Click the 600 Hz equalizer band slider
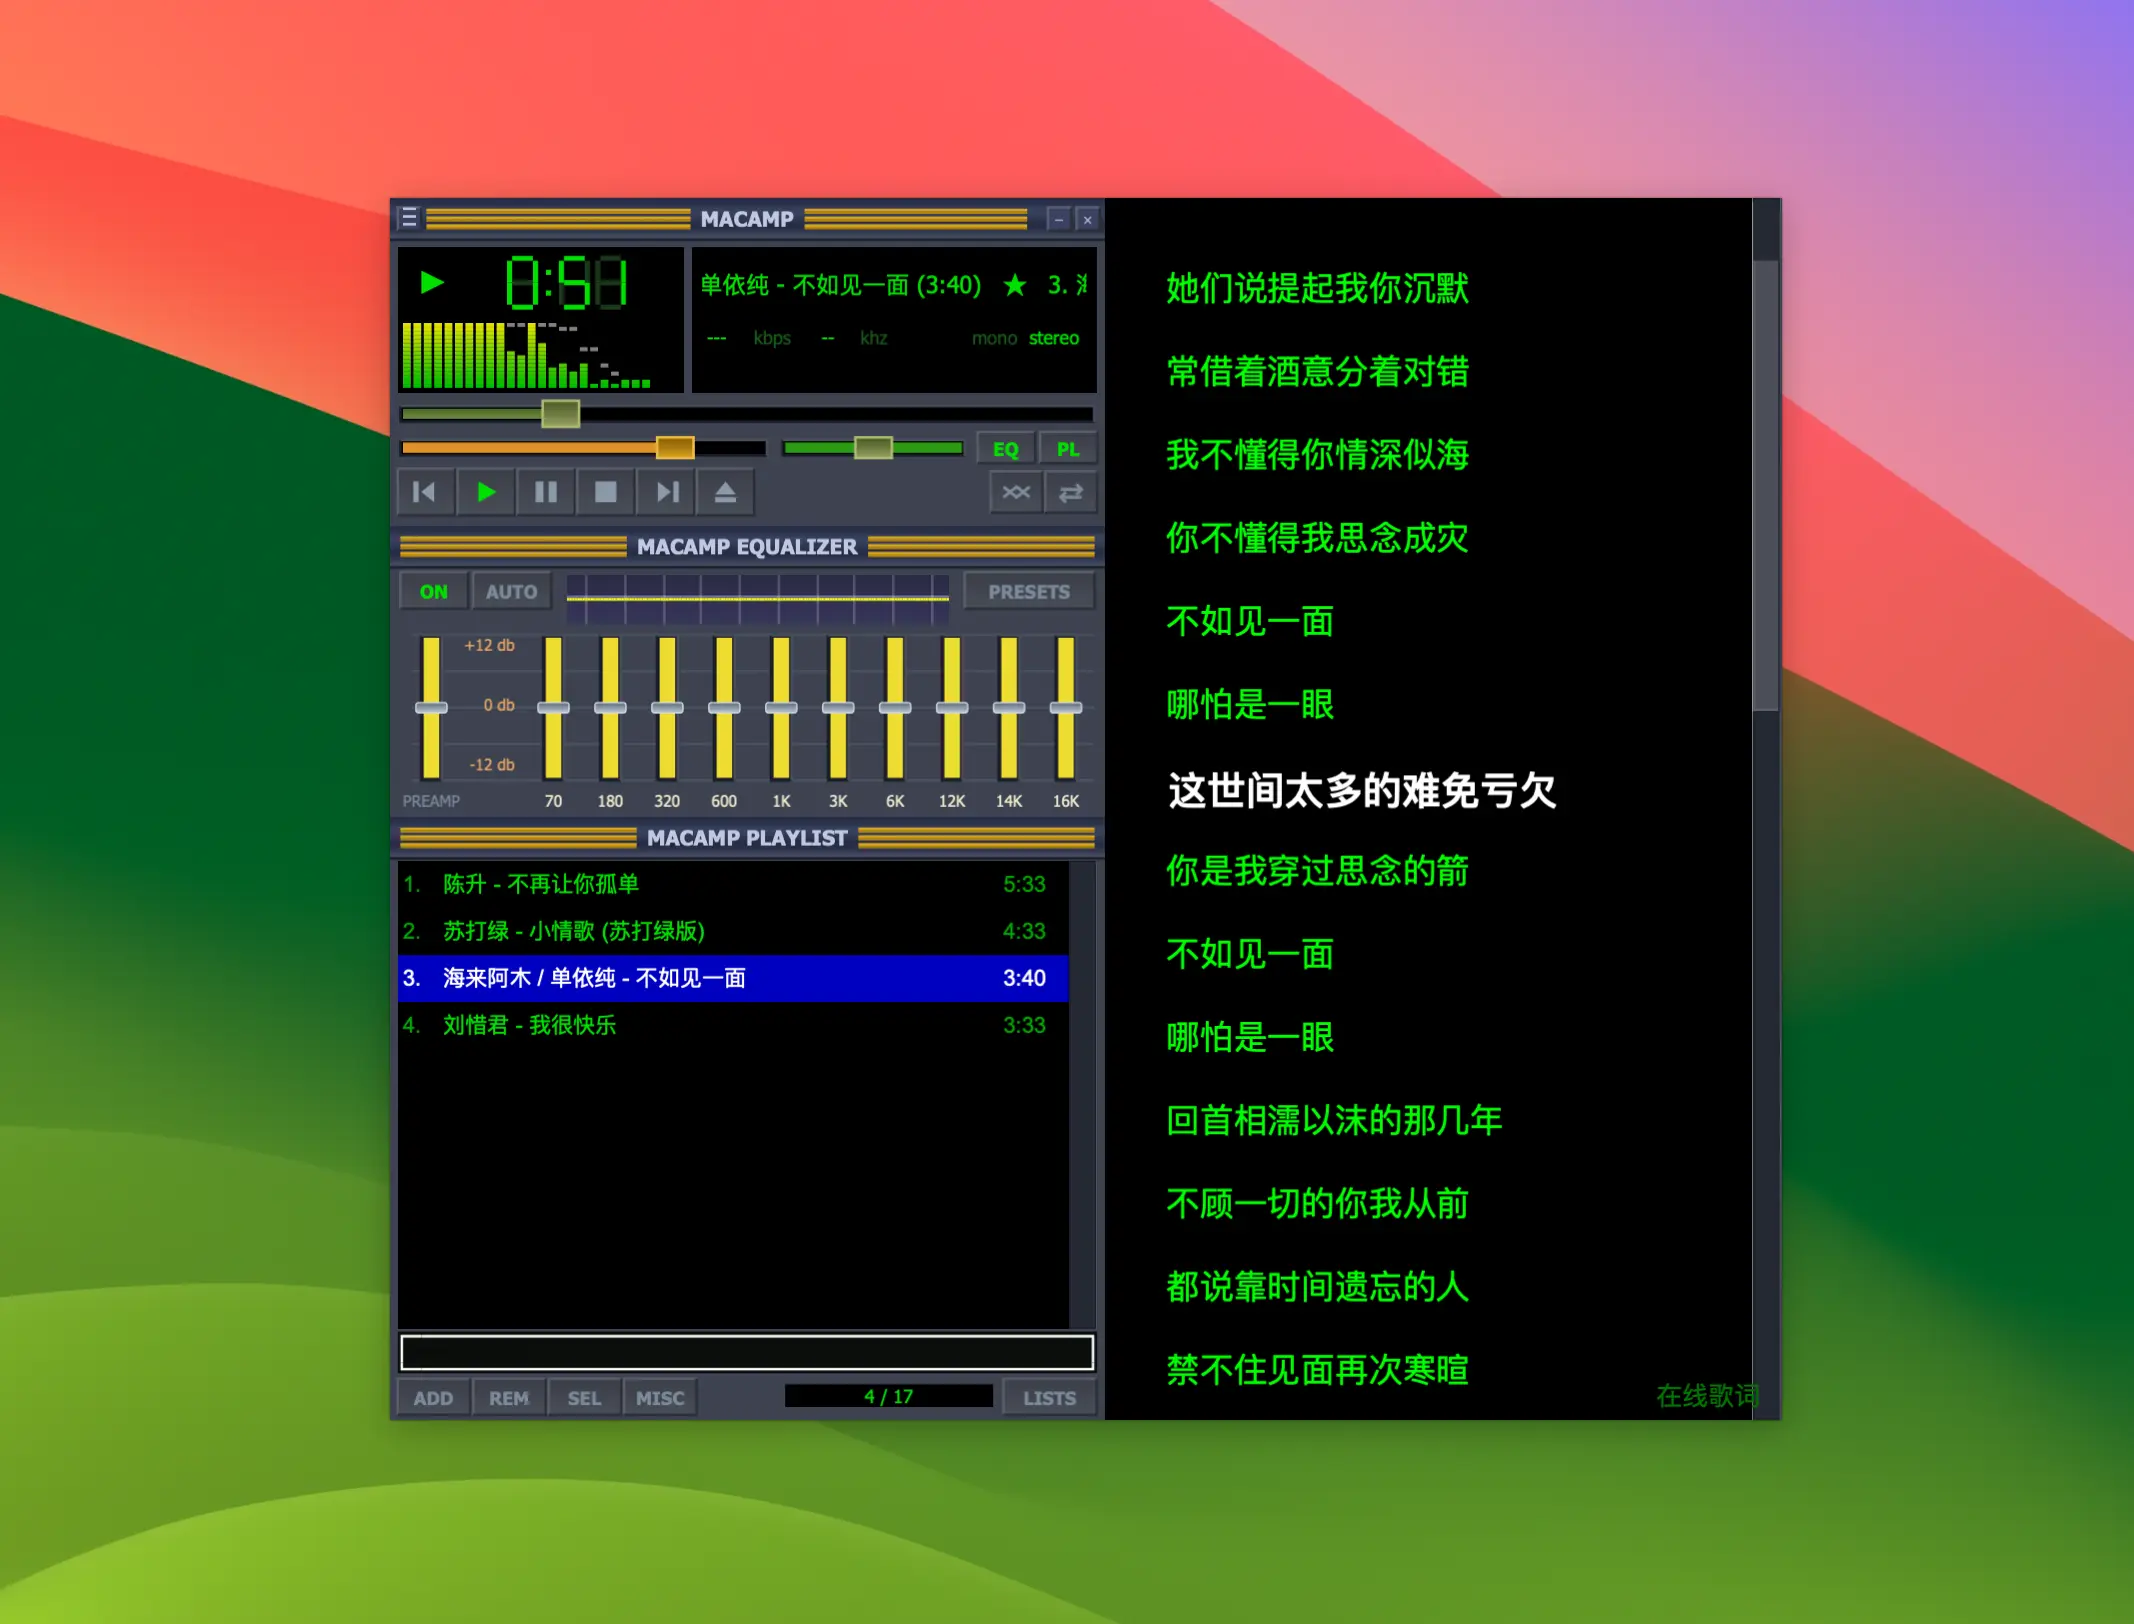Screen dimensions: 2134x1624 click(x=724, y=707)
